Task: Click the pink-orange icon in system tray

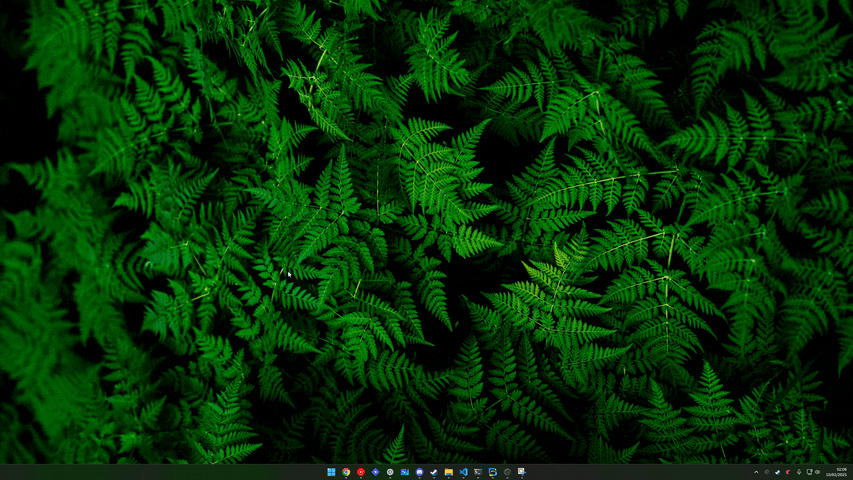Action: 788,472
